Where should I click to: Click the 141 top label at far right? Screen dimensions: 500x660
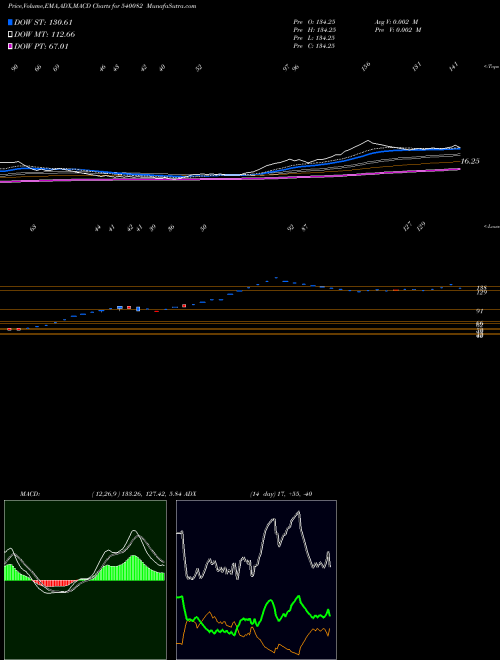[453, 67]
